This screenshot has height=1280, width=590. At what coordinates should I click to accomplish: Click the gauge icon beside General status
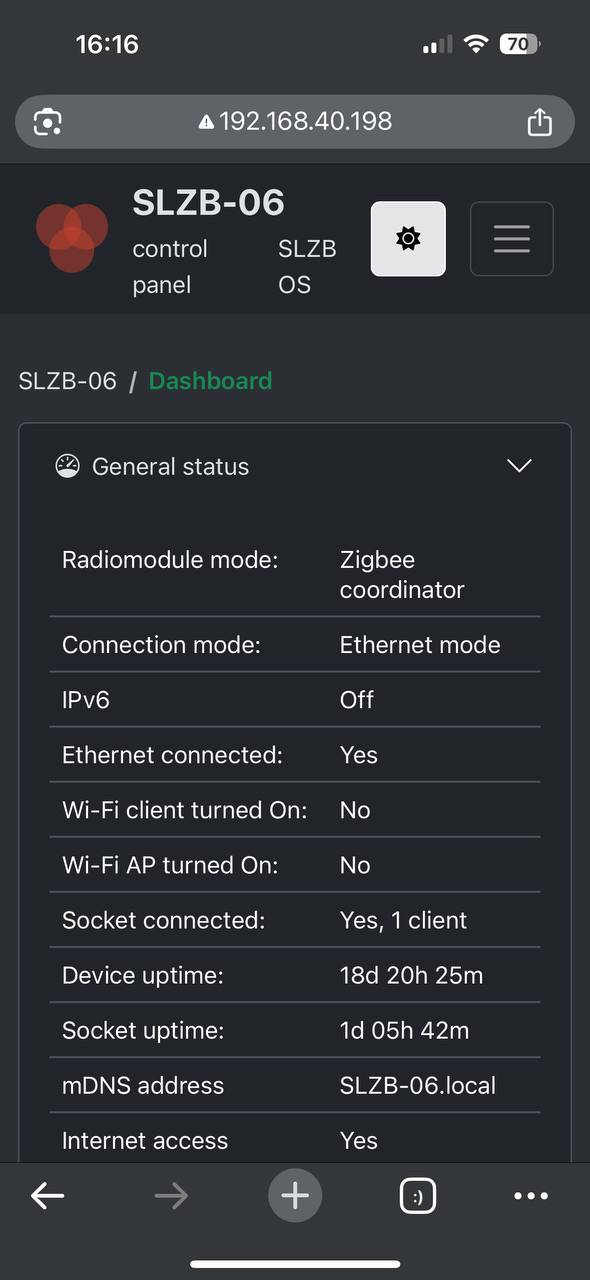point(67,466)
